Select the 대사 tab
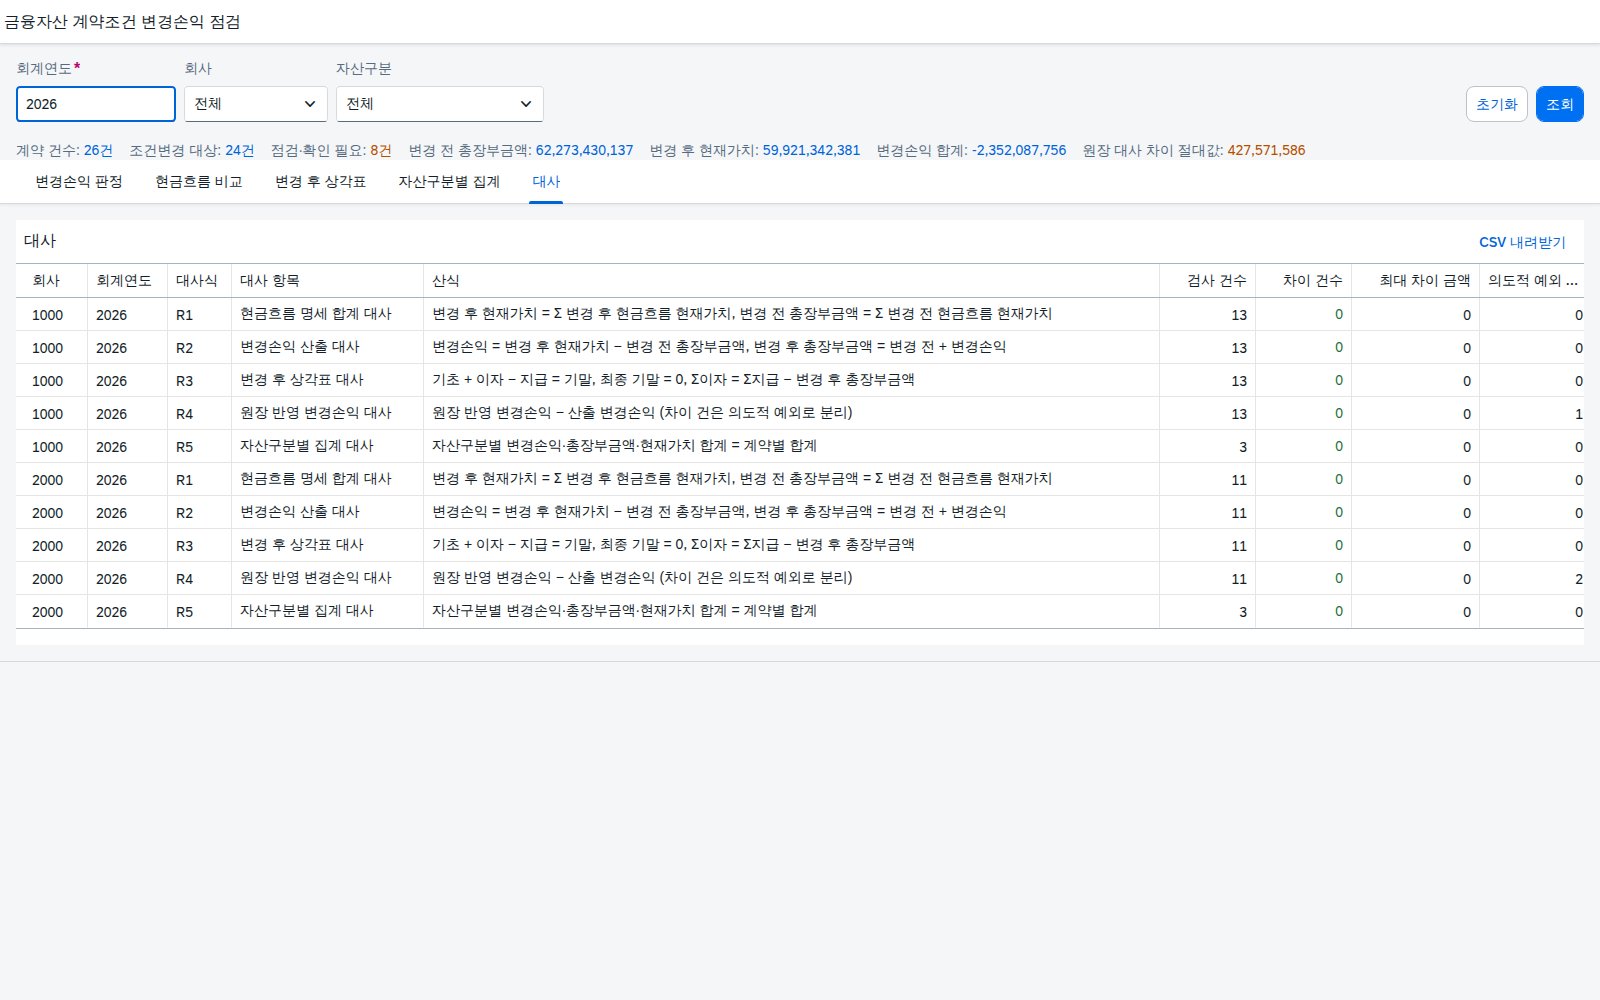Image resolution: width=1600 pixels, height=1000 pixels. click(546, 182)
